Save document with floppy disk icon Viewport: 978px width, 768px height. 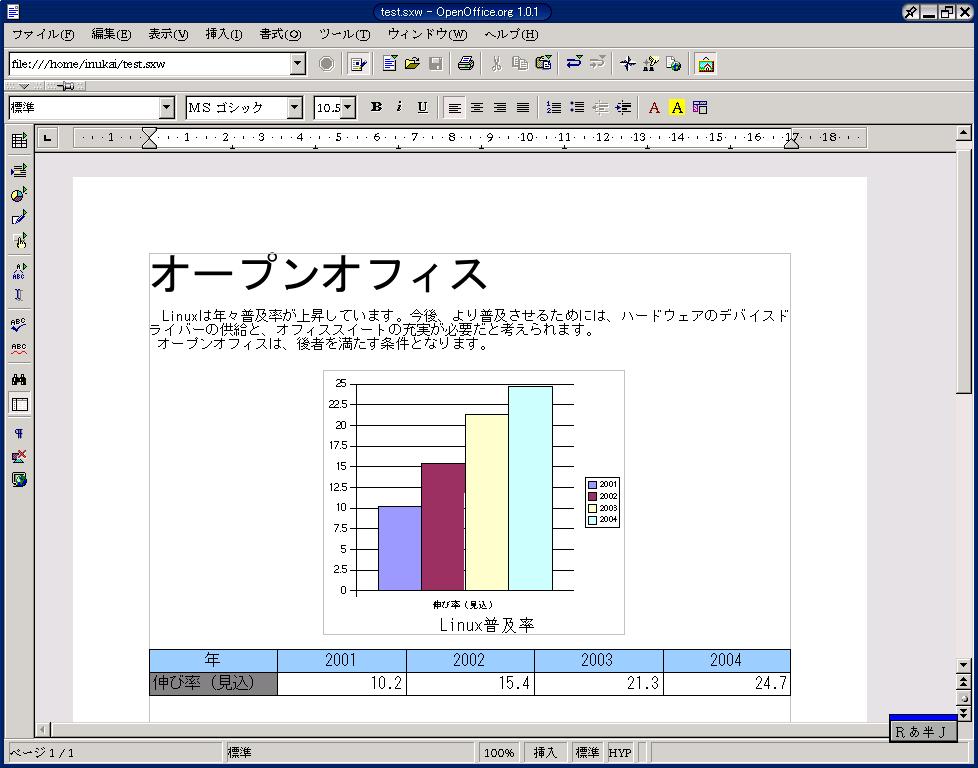coord(435,63)
